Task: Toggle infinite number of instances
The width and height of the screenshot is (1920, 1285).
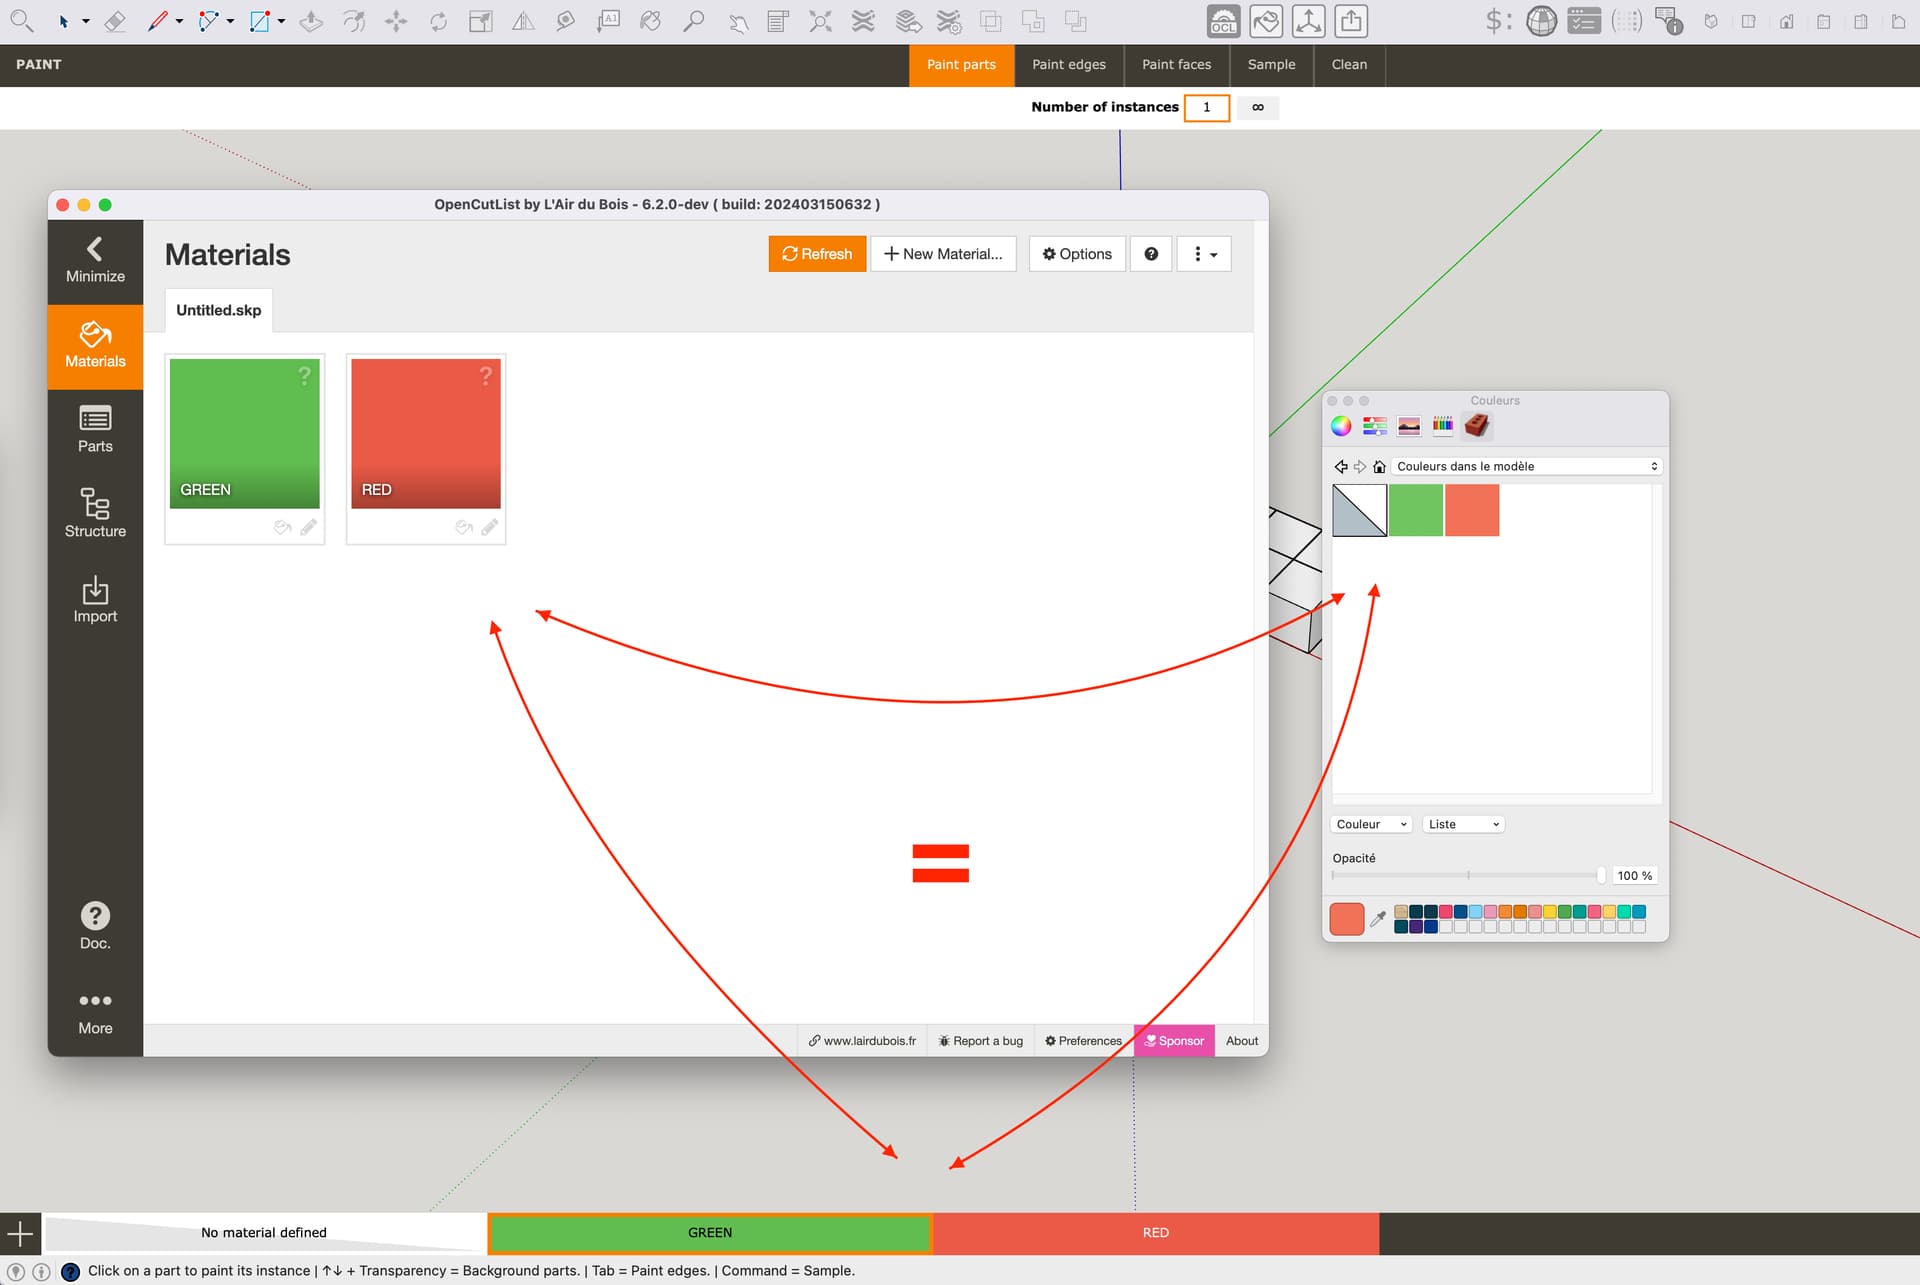Action: (1257, 107)
